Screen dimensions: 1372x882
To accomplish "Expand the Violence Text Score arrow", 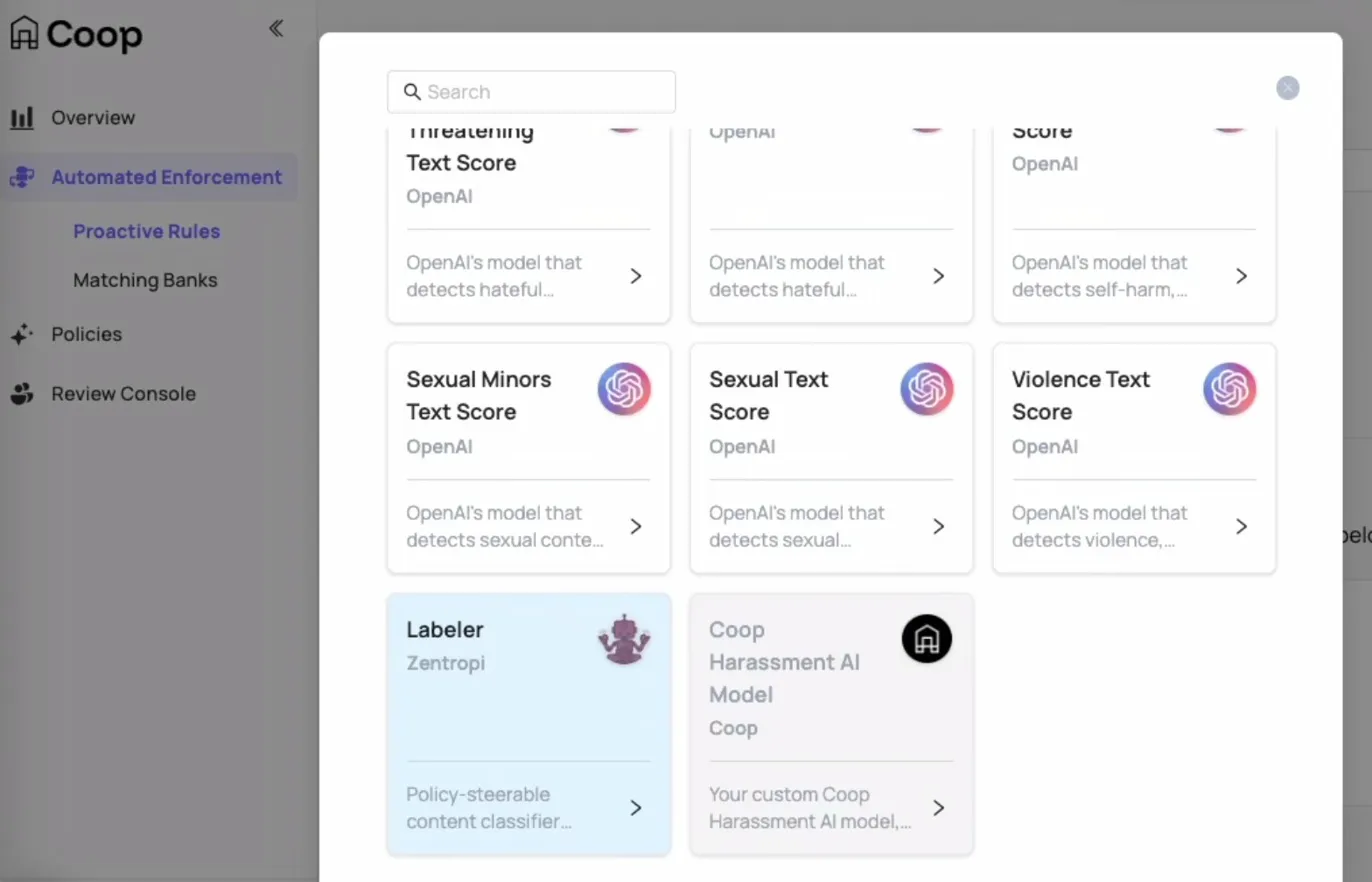I will (x=1241, y=526).
